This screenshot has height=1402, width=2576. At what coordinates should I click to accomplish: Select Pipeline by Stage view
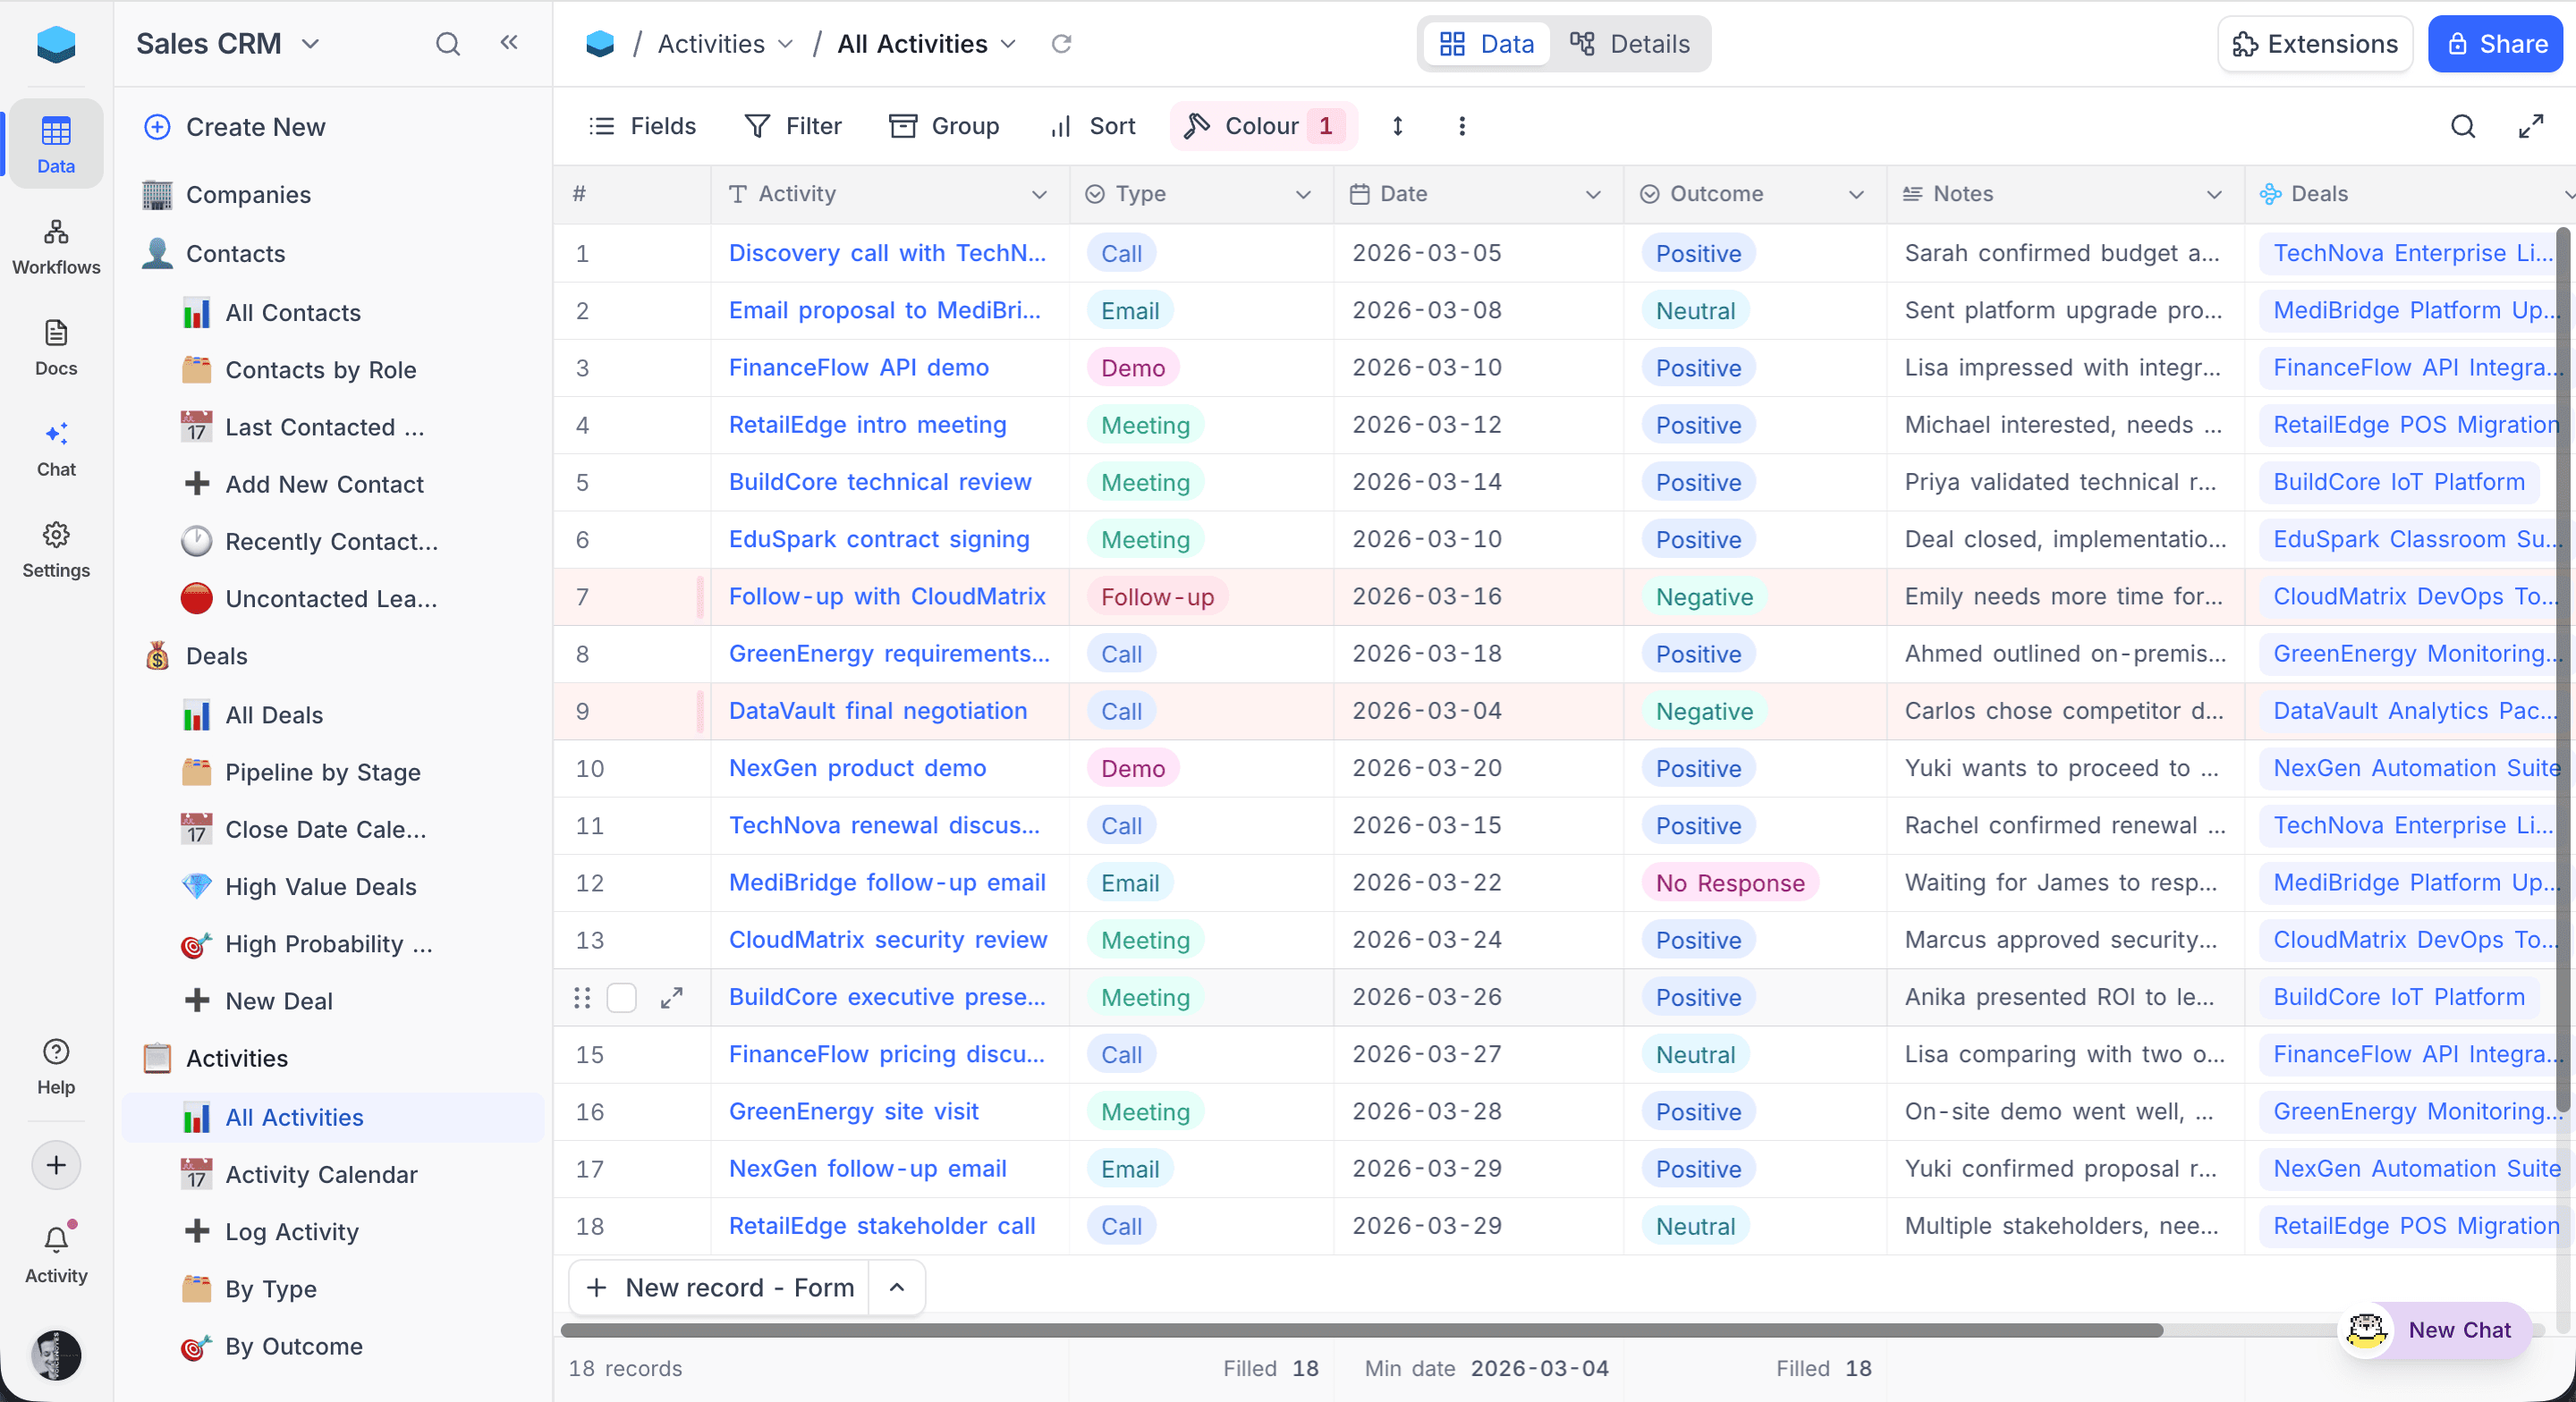322,772
